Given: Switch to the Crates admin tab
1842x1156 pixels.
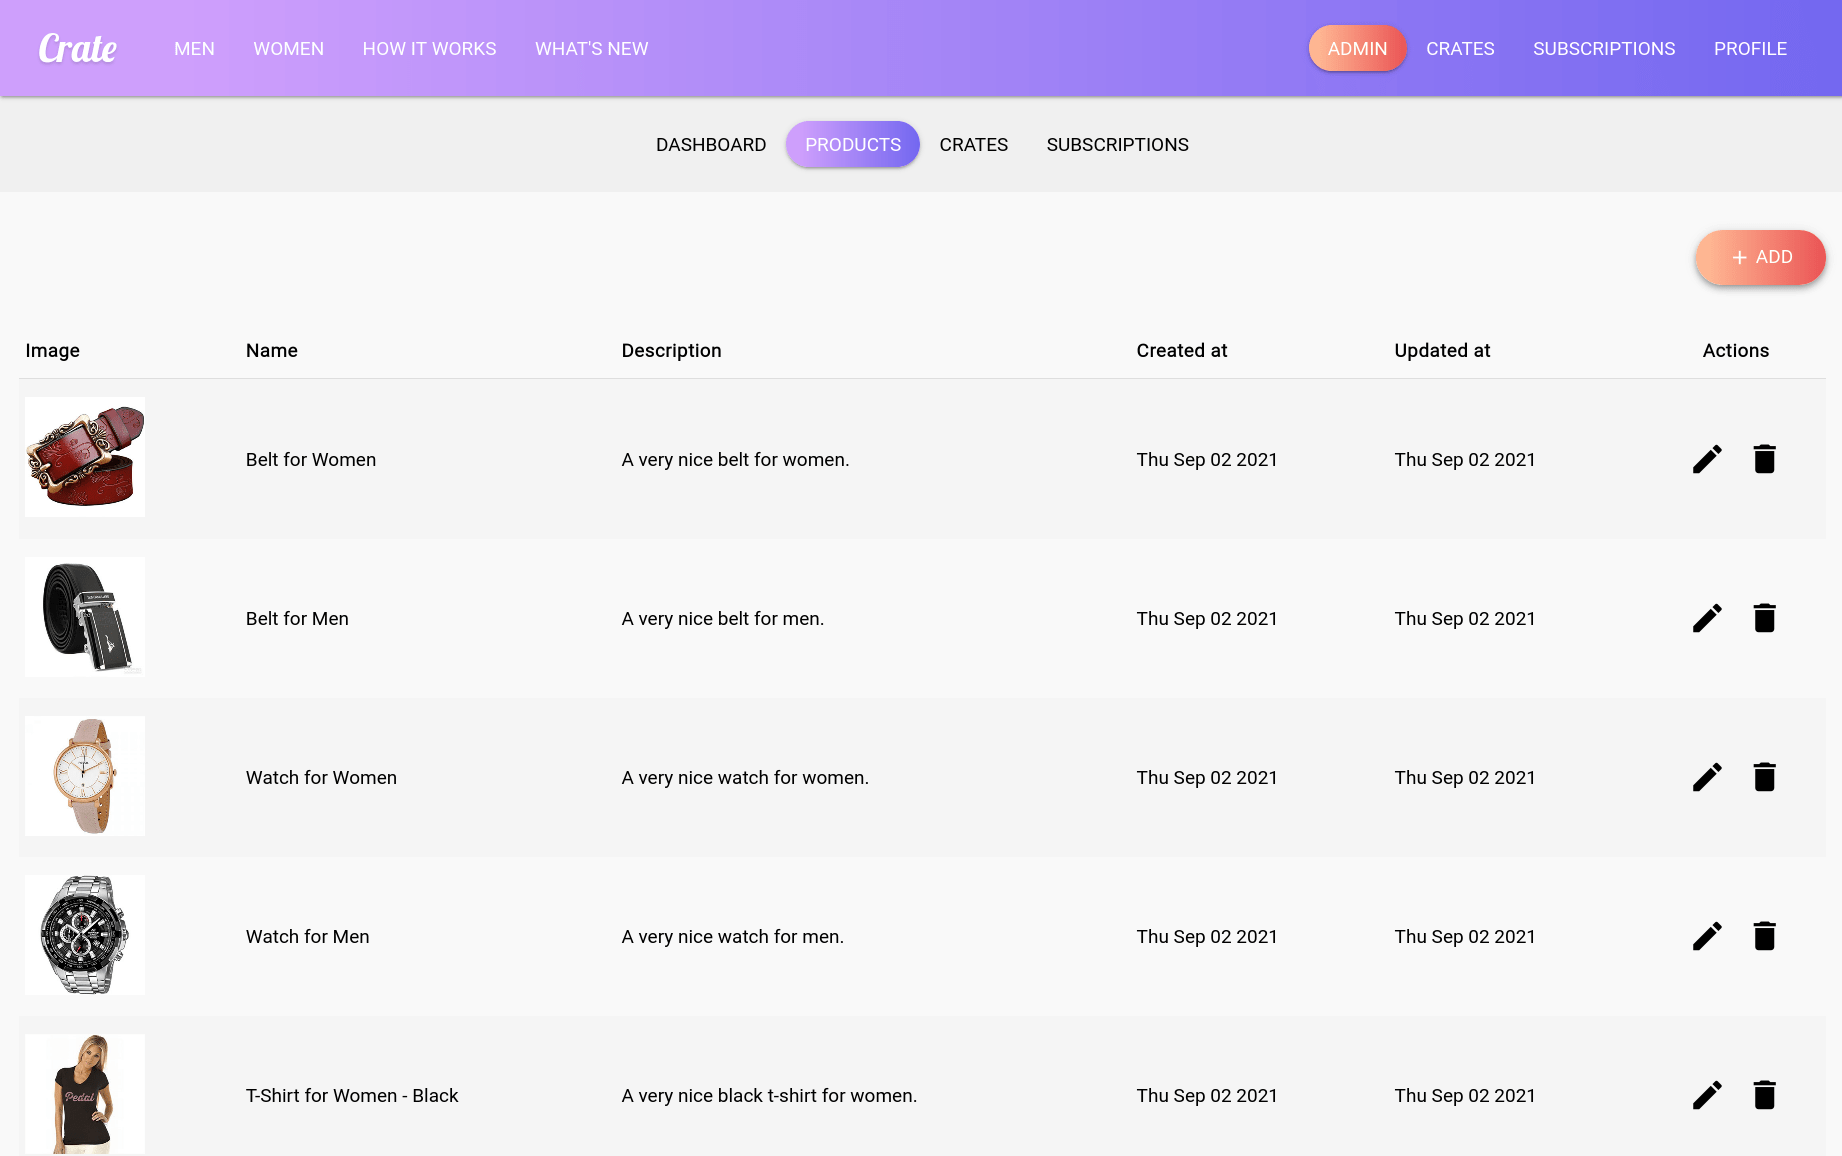Looking at the screenshot, I should coord(974,145).
